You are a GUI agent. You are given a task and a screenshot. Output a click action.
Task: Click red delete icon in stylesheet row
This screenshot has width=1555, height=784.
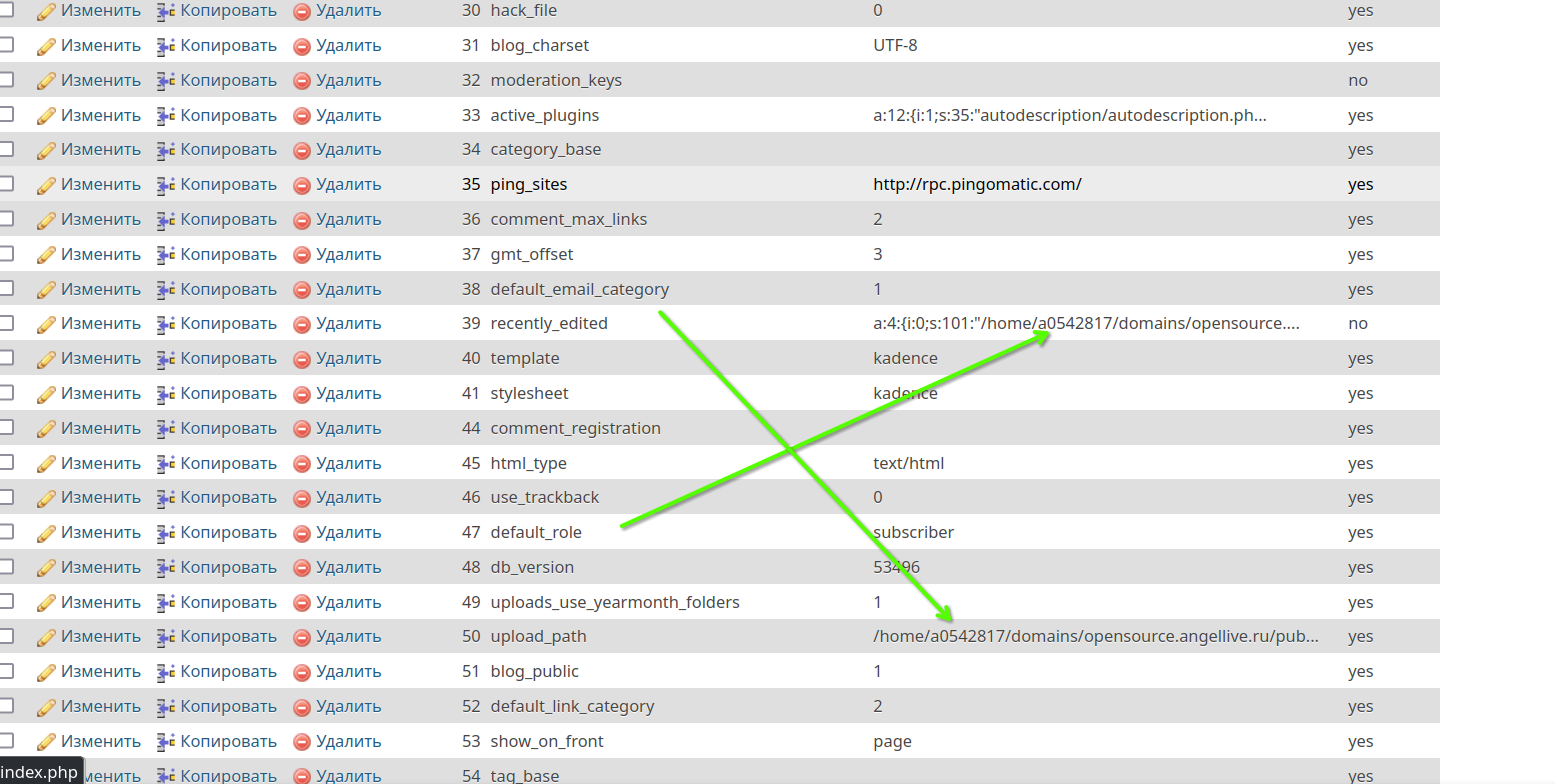pyautogui.click(x=302, y=394)
